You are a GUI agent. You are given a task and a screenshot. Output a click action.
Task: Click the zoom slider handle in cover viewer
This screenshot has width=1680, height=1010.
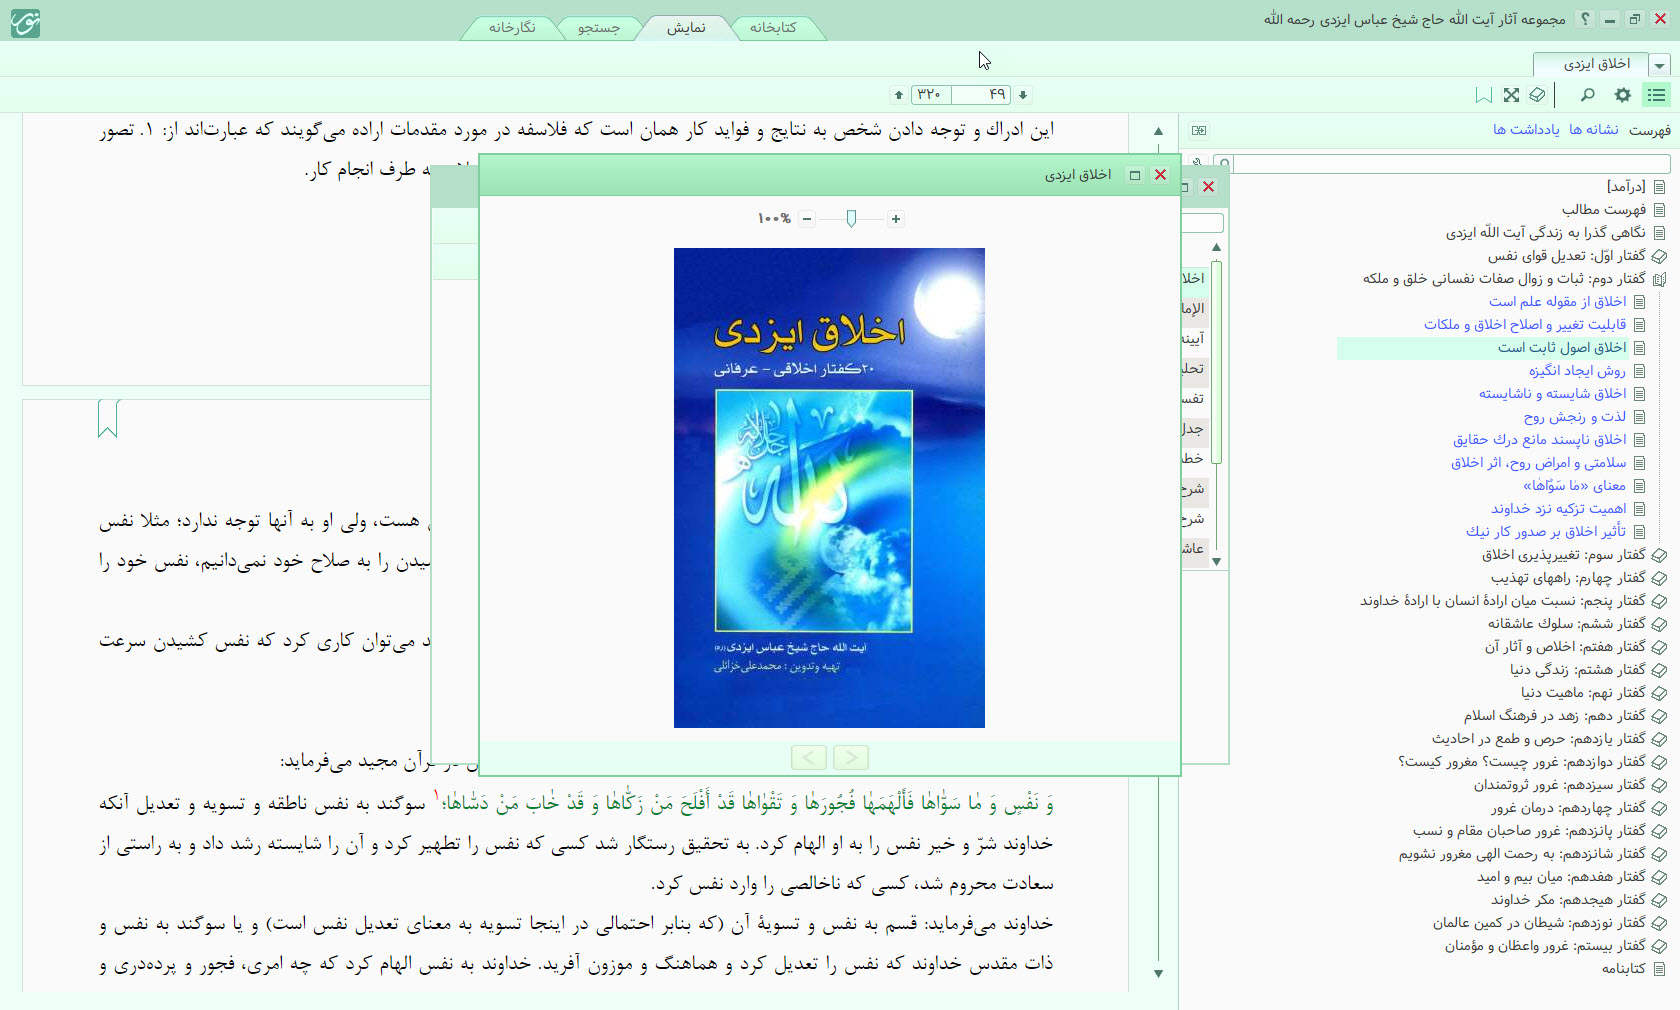[x=851, y=219]
